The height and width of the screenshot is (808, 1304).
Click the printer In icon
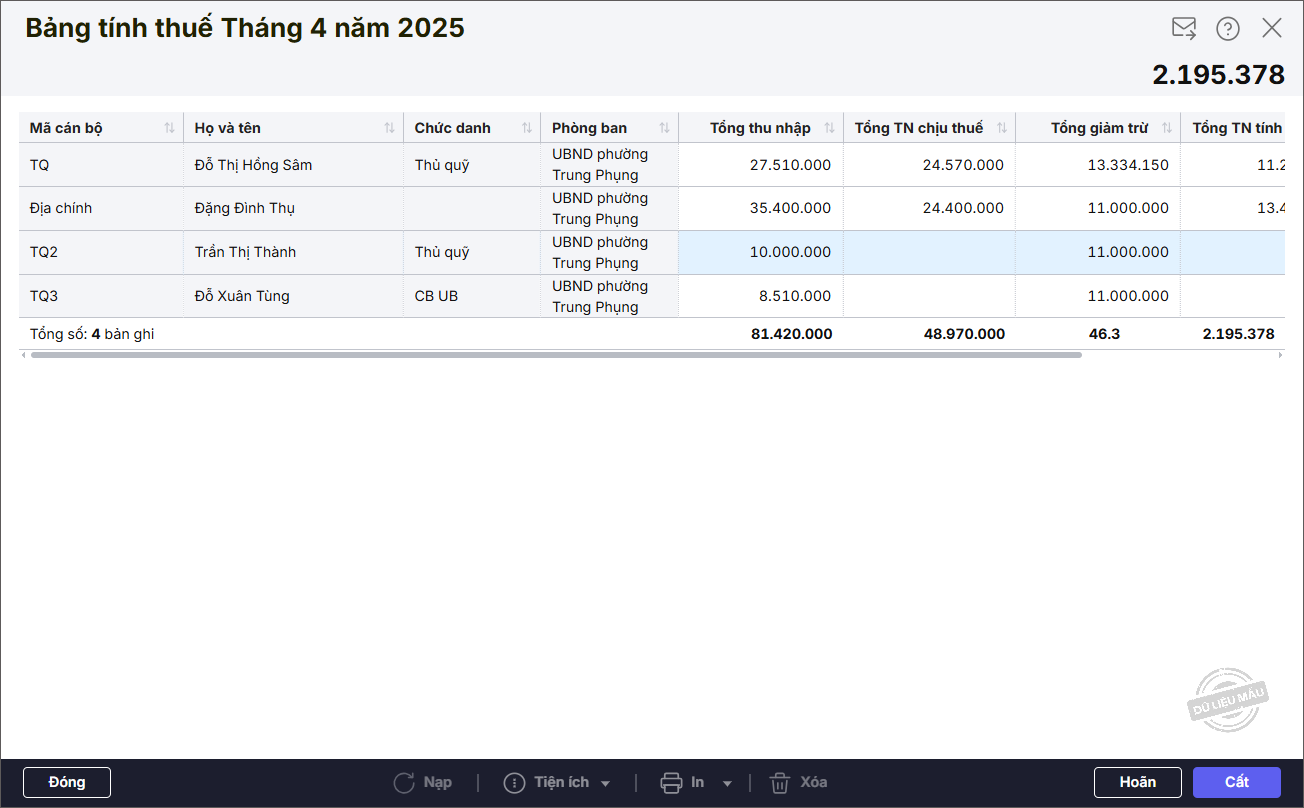tap(671, 783)
